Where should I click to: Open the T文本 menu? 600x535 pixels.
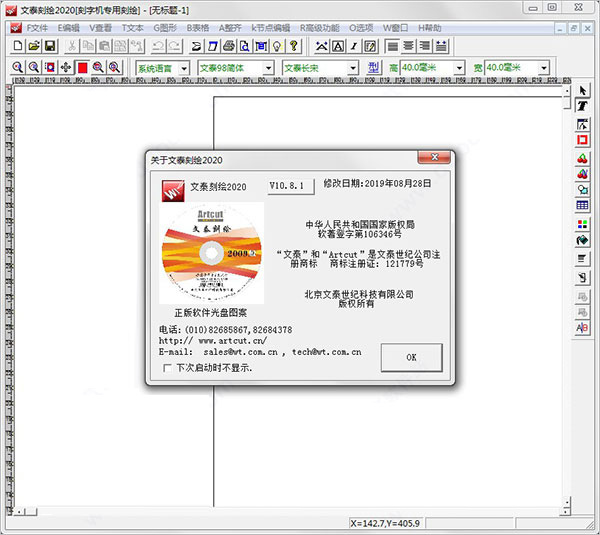(x=132, y=28)
